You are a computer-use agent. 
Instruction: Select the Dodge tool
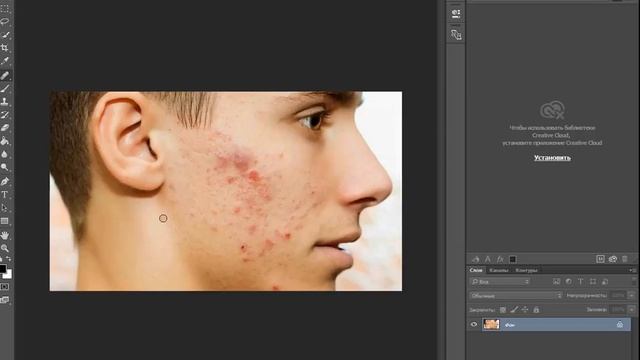tap(4, 167)
